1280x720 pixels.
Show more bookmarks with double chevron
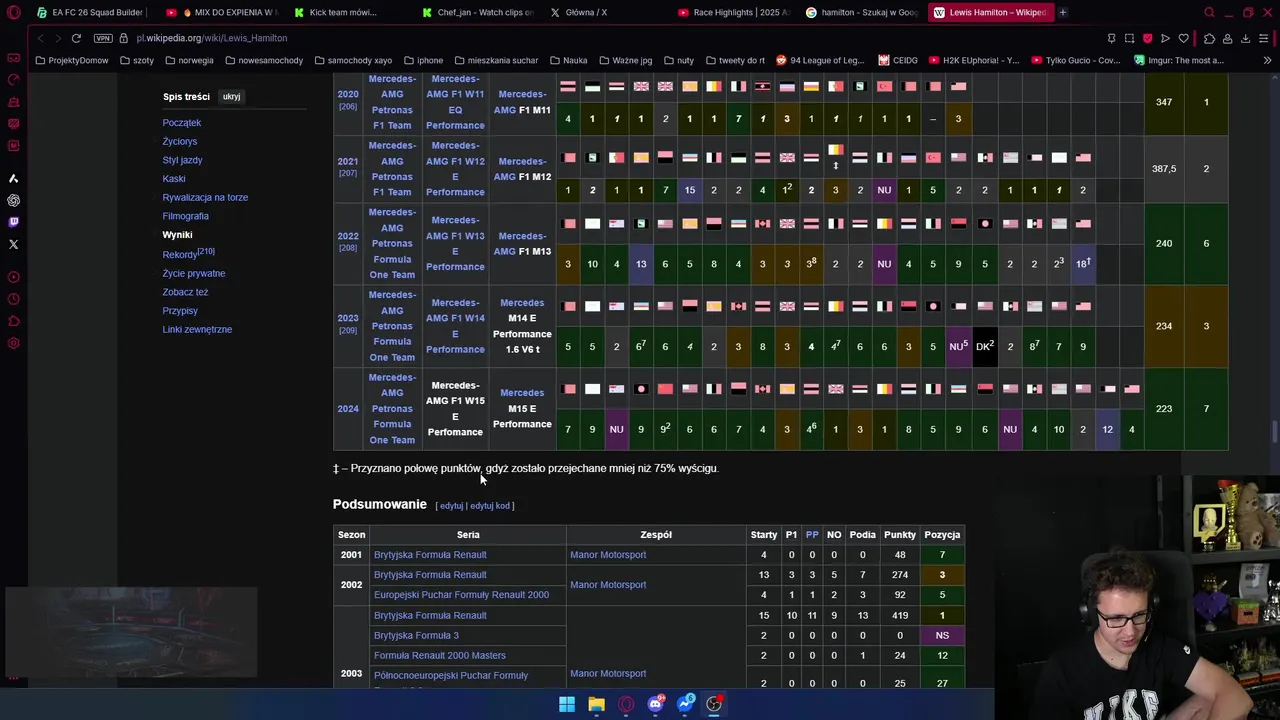click(1267, 60)
